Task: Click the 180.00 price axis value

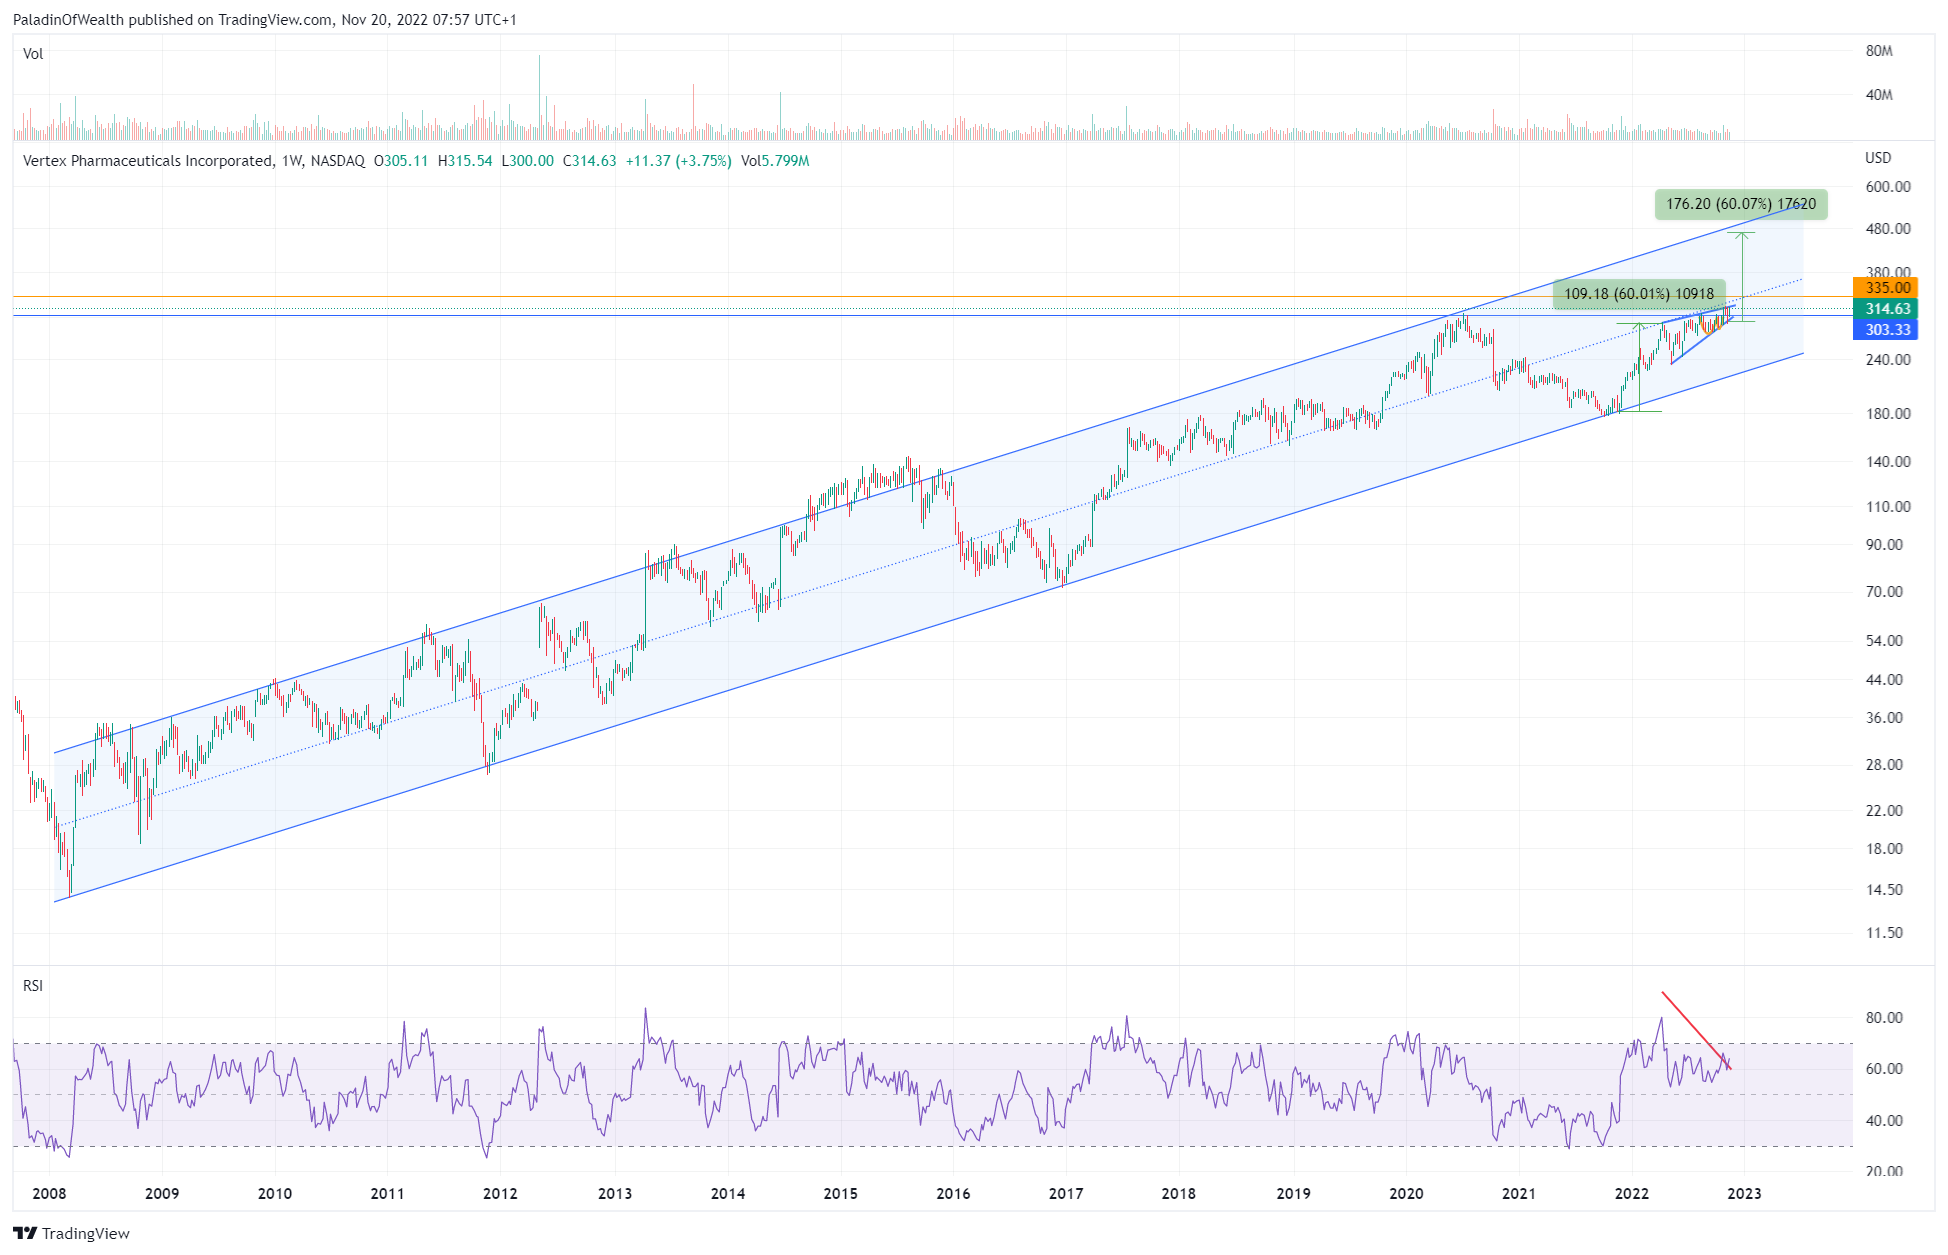Action: (1888, 414)
